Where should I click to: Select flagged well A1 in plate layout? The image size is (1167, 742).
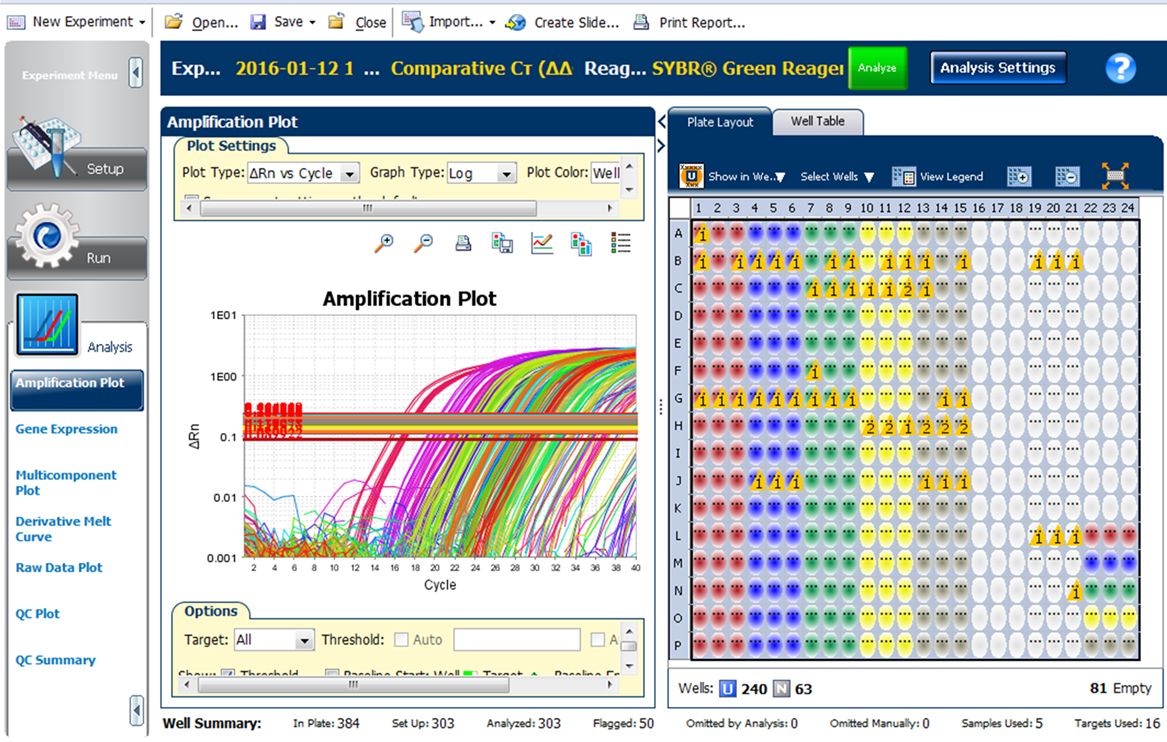point(701,233)
